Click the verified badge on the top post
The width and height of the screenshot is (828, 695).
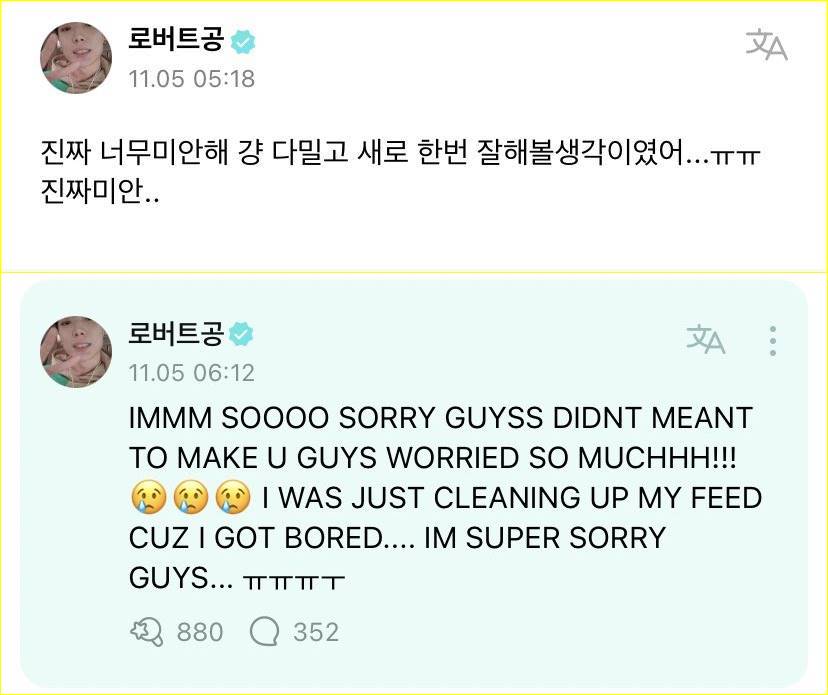243,42
